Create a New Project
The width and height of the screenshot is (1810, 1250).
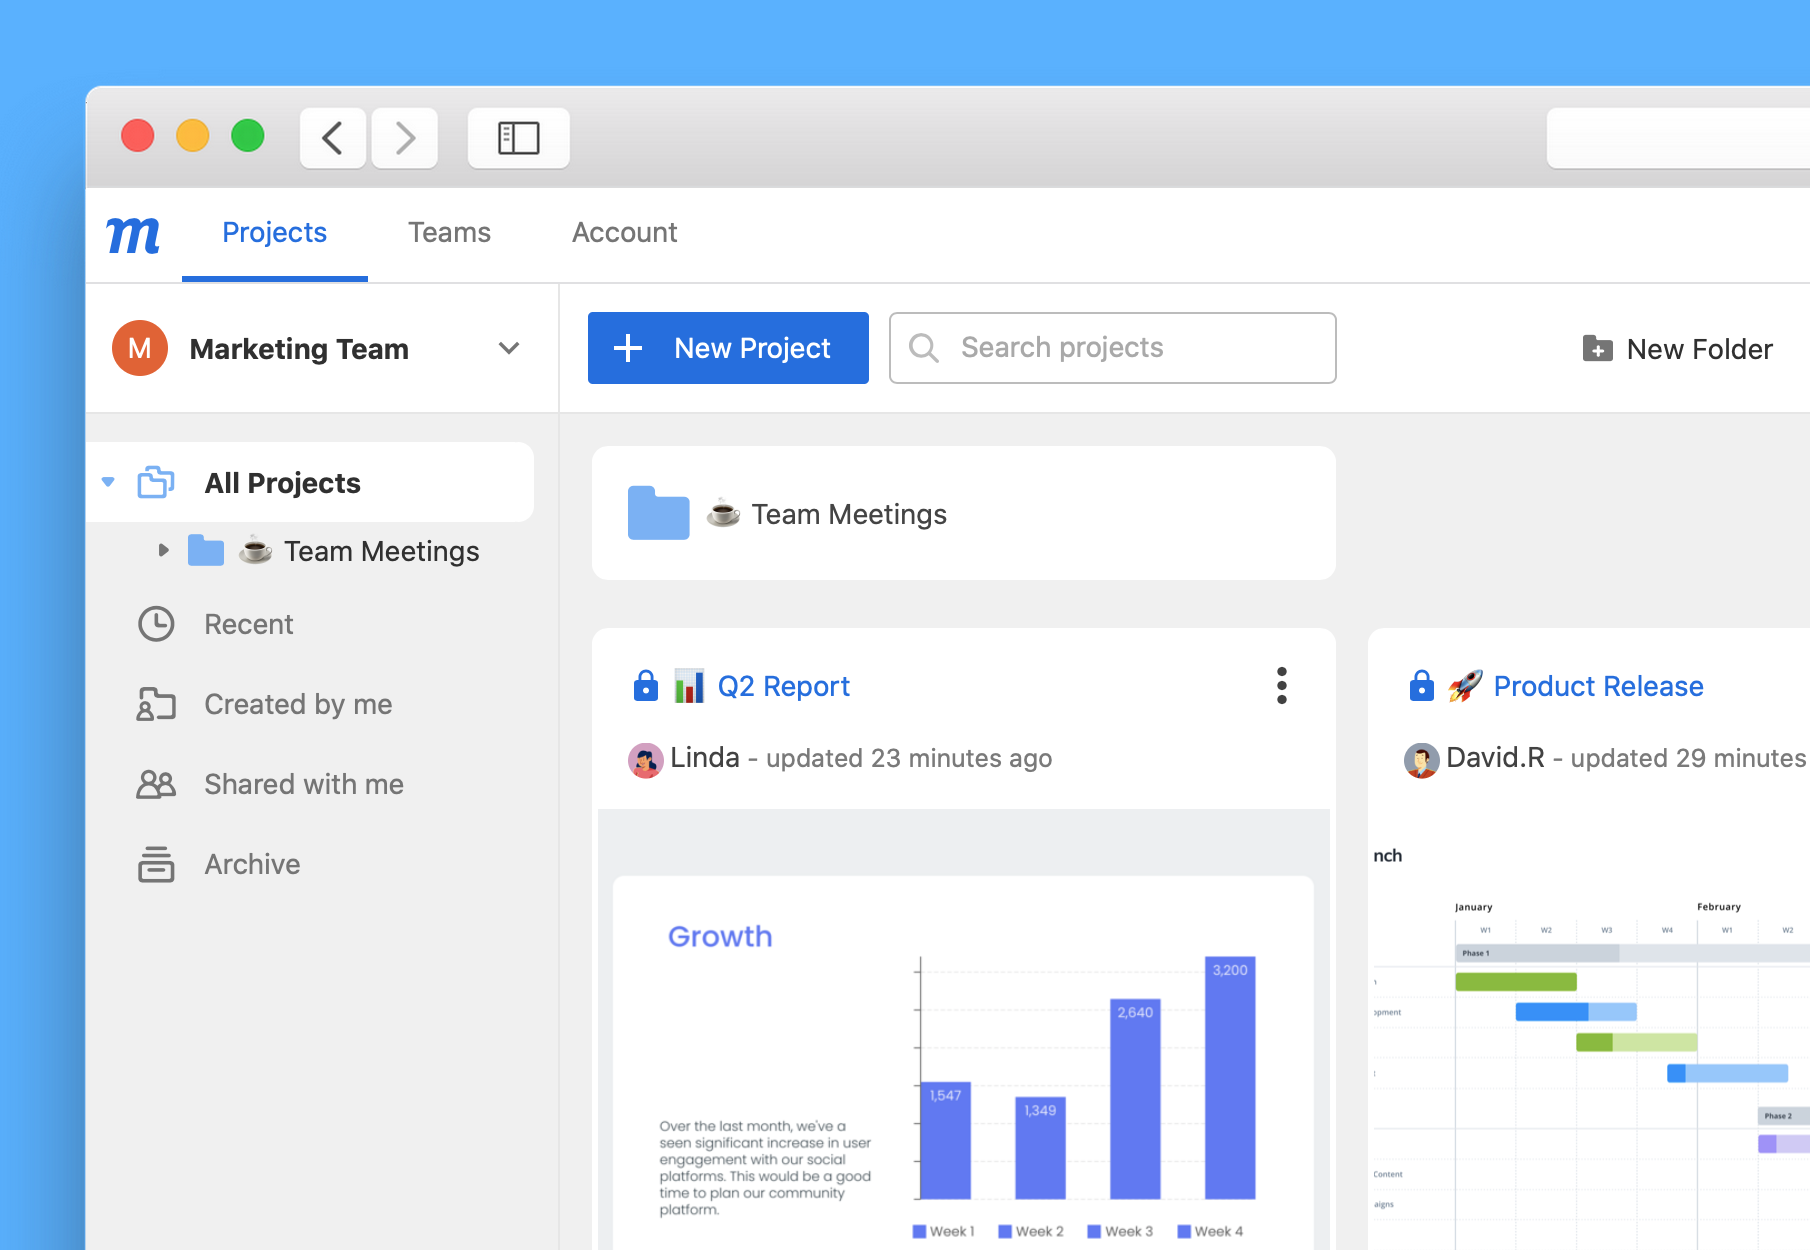coord(728,348)
